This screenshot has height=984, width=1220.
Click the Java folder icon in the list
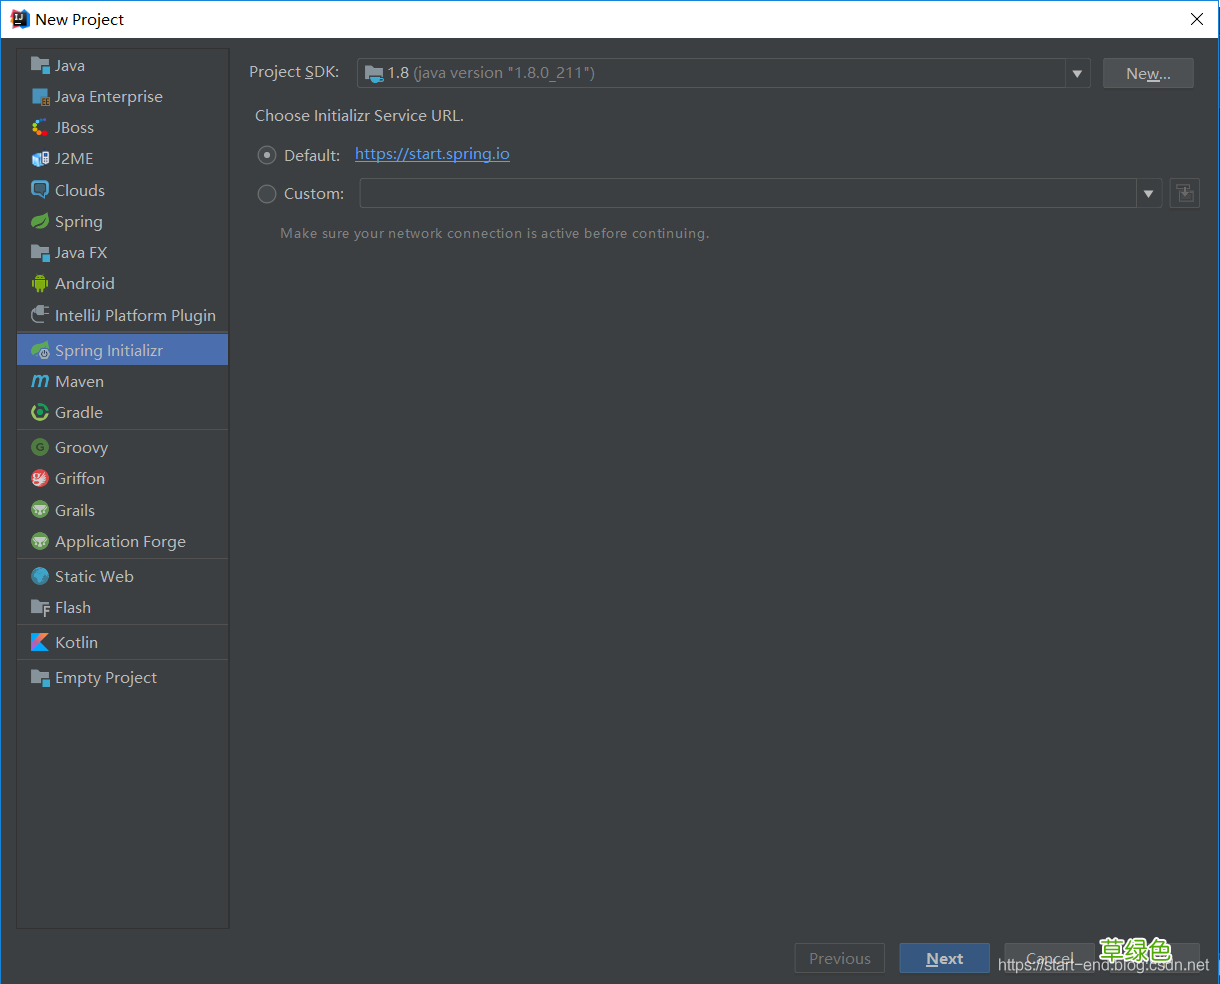pos(40,65)
